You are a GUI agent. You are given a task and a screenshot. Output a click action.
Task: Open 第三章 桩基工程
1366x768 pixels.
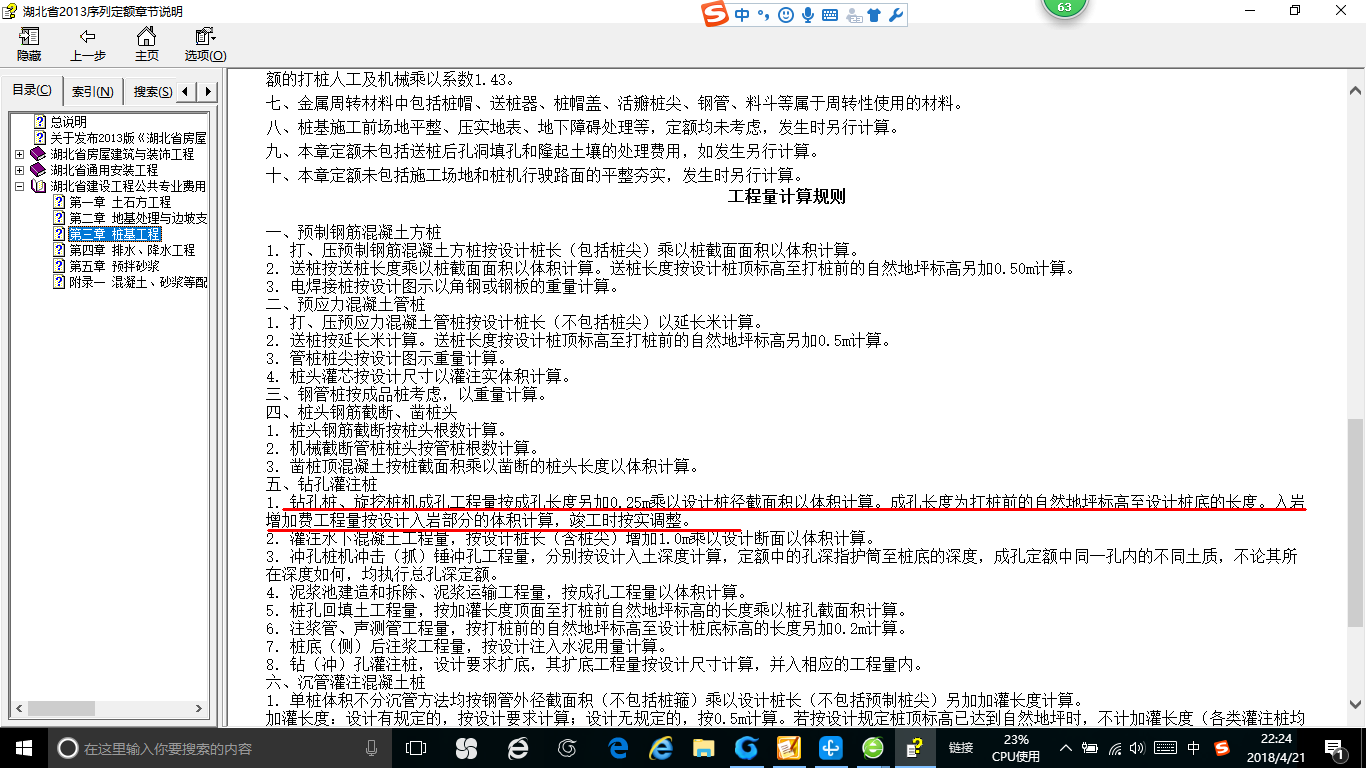114,234
